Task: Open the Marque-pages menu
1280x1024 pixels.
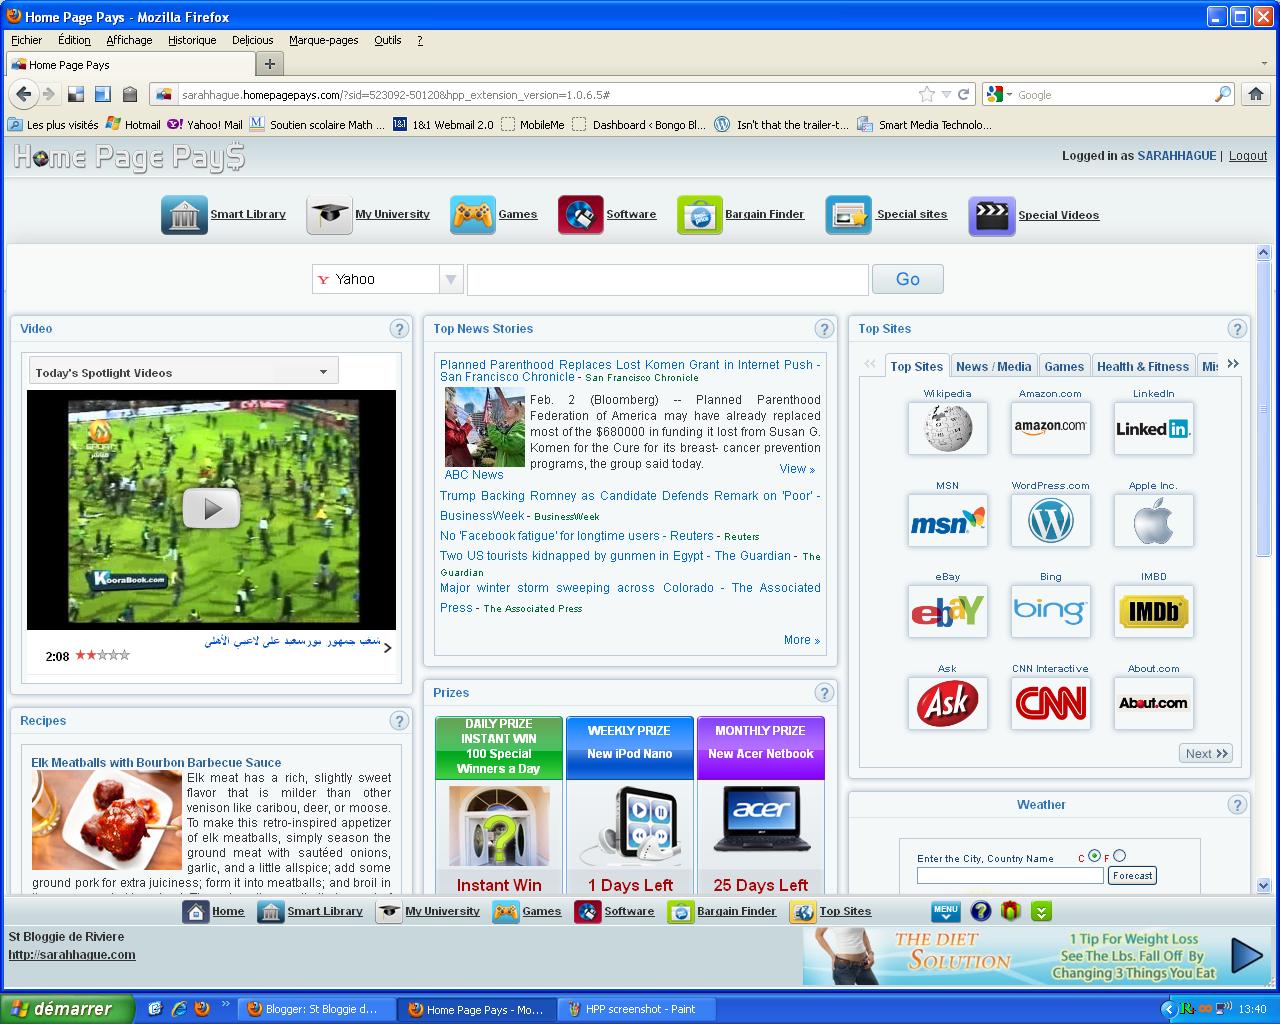Action: [324, 40]
